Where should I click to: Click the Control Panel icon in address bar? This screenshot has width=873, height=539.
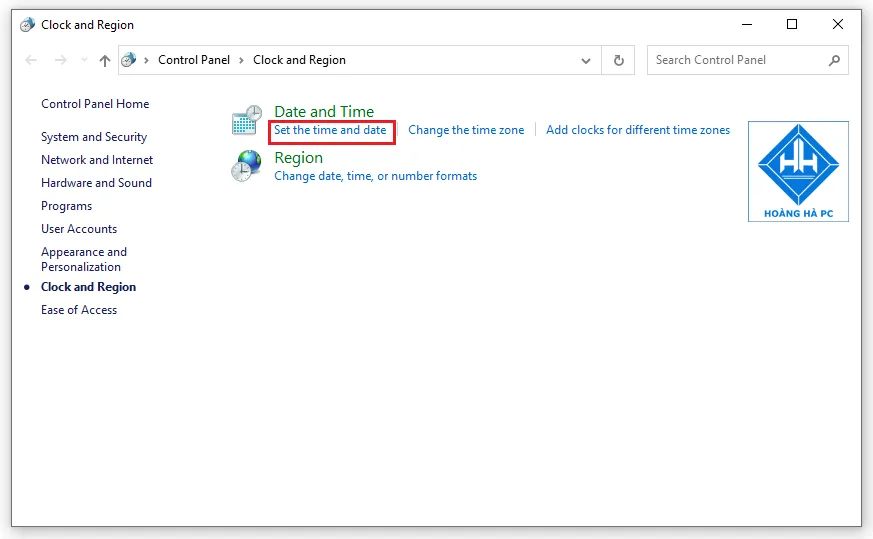129,60
